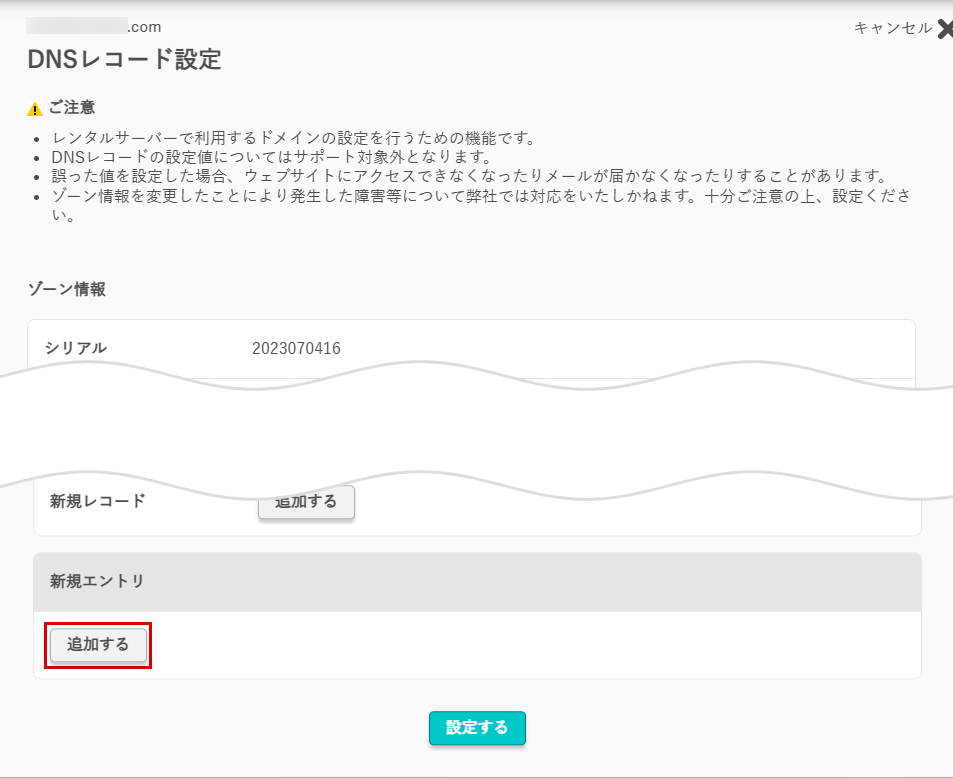Click the 追加する button beside 新規レコード
The height and width of the screenshot is (778, 953).
click(x=306, y=503)
